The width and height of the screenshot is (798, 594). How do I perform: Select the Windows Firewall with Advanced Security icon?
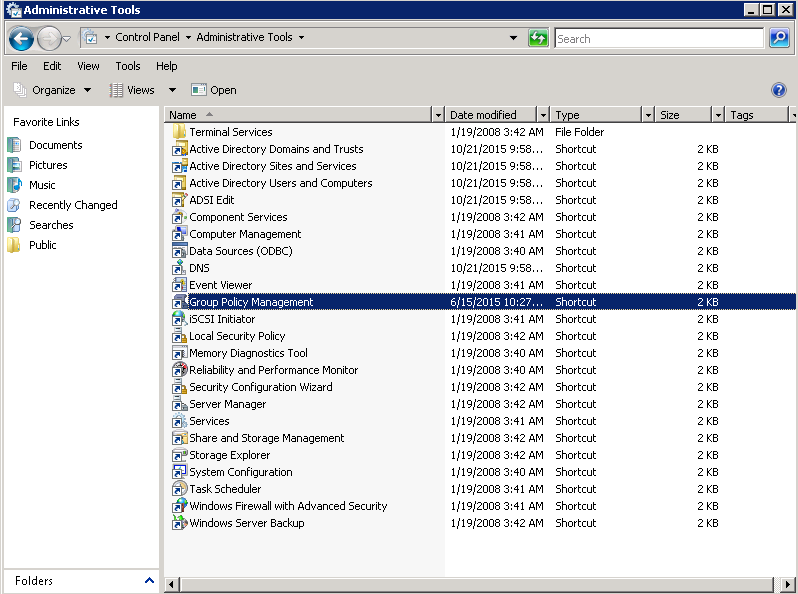point(180,506)
